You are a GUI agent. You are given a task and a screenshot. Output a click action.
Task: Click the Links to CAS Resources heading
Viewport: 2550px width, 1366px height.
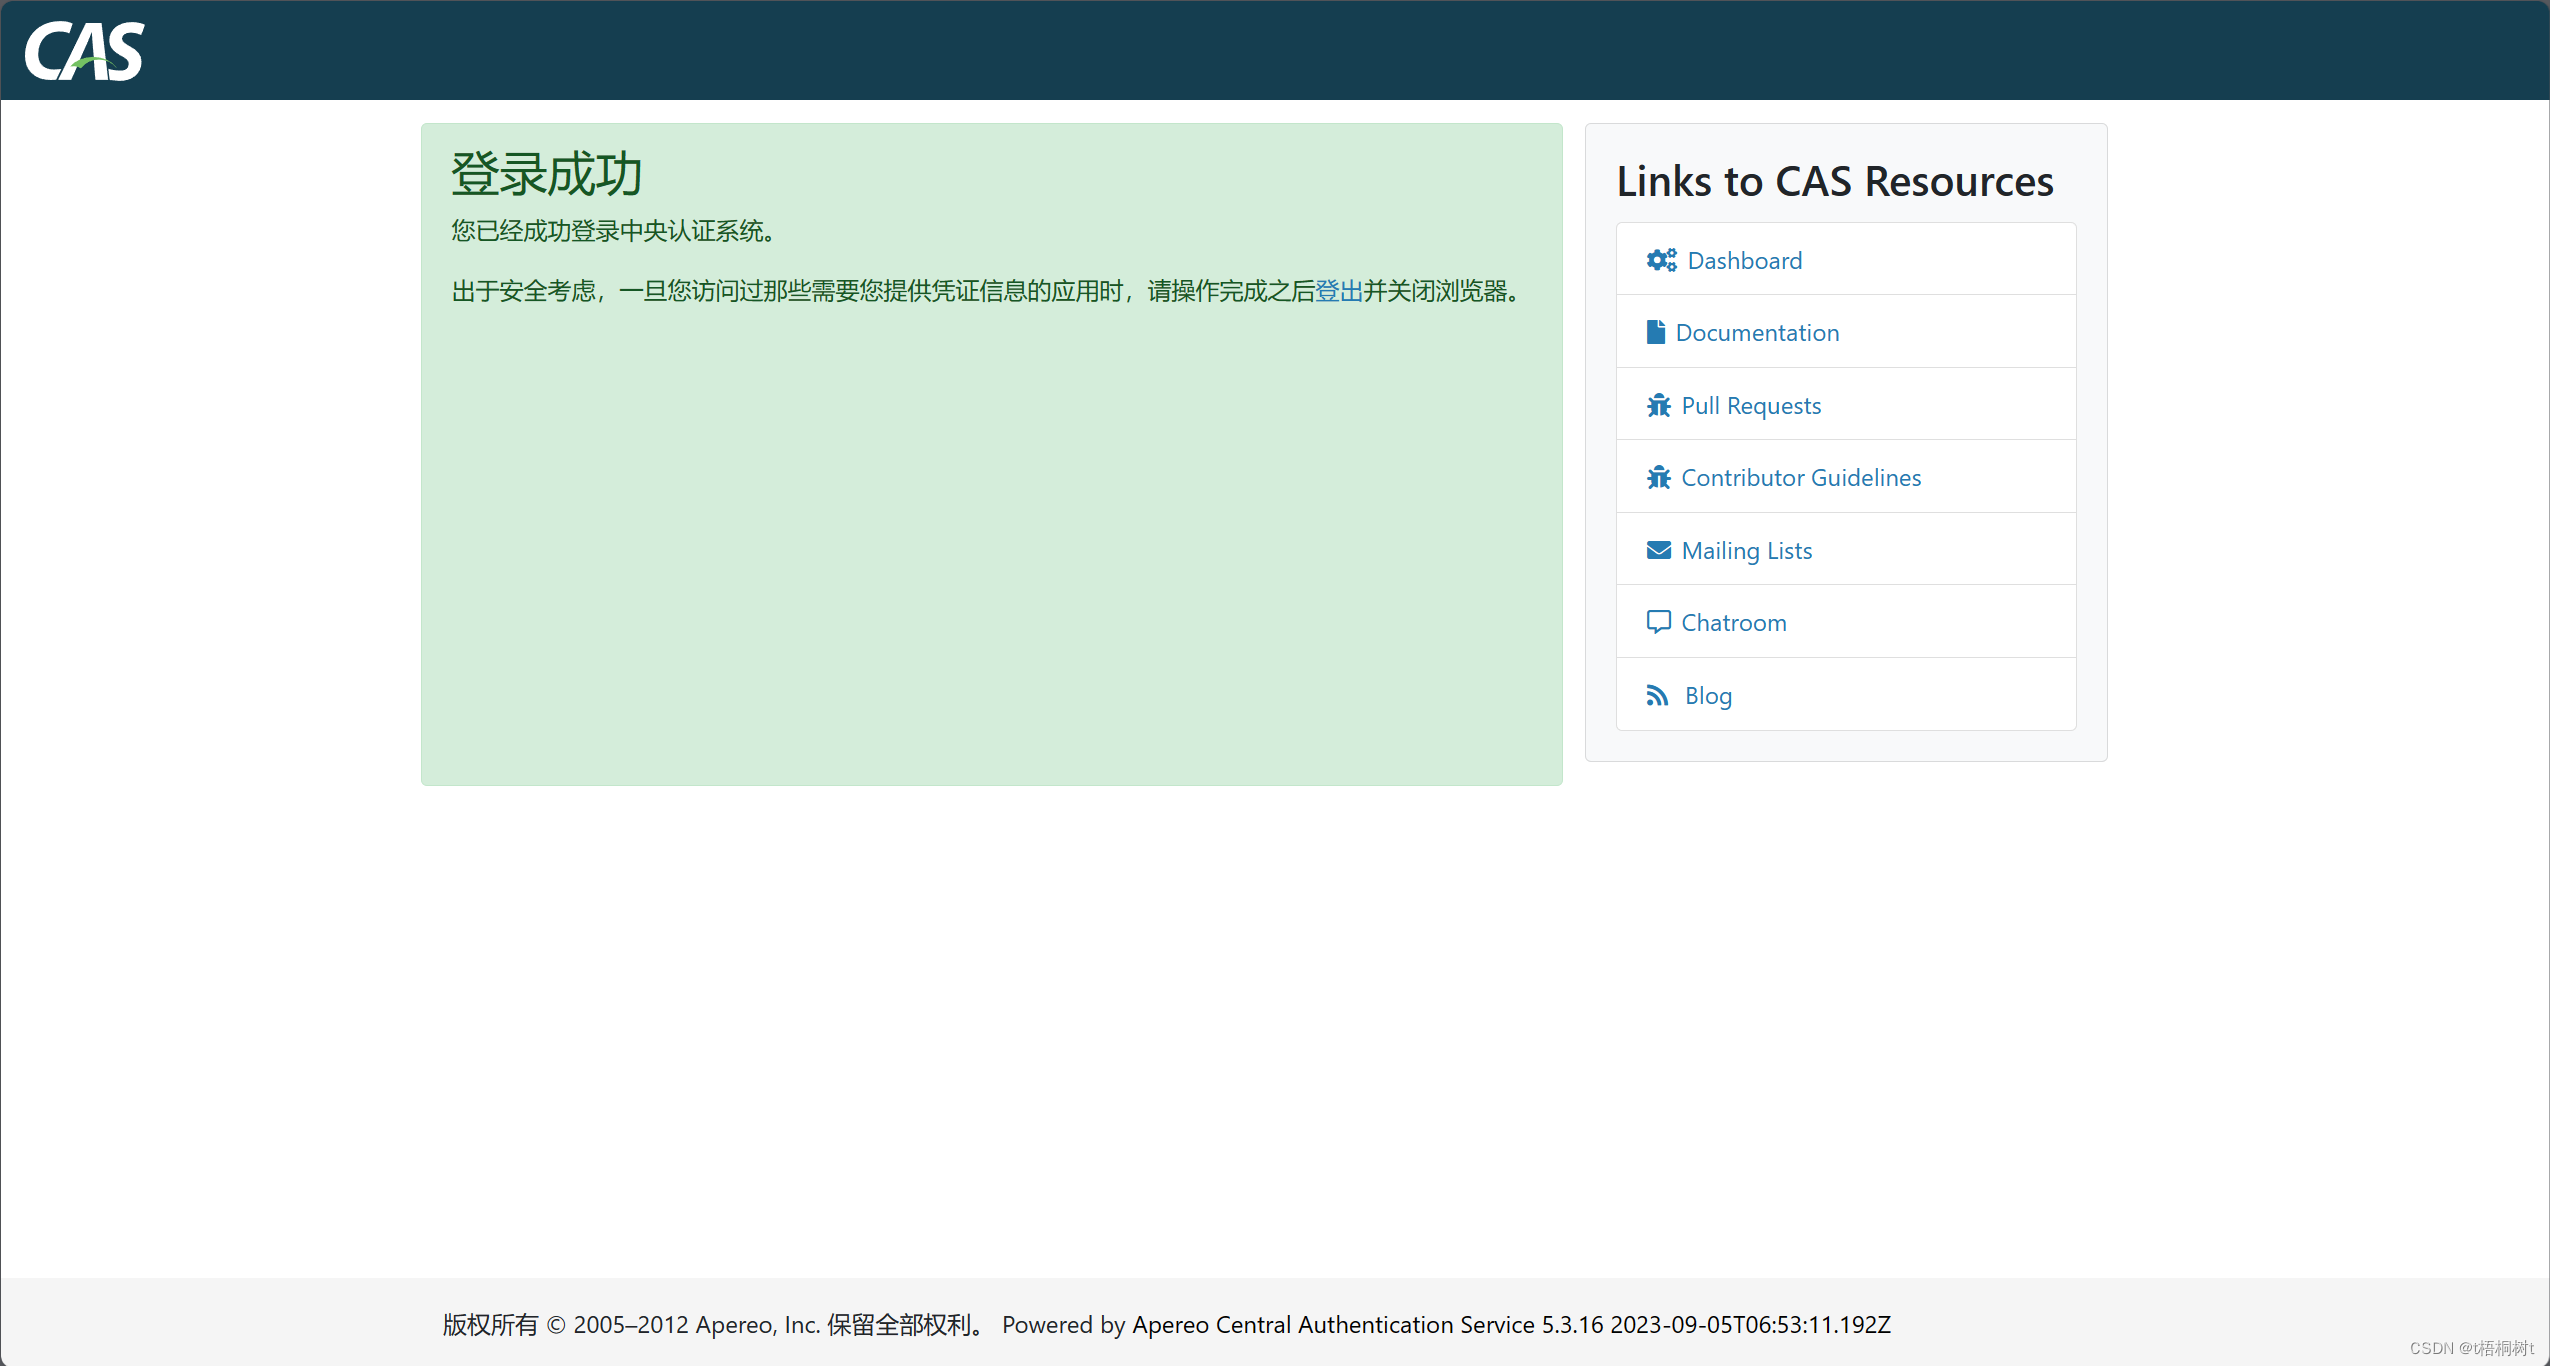pyautogui.click(x=1834, y=182)
